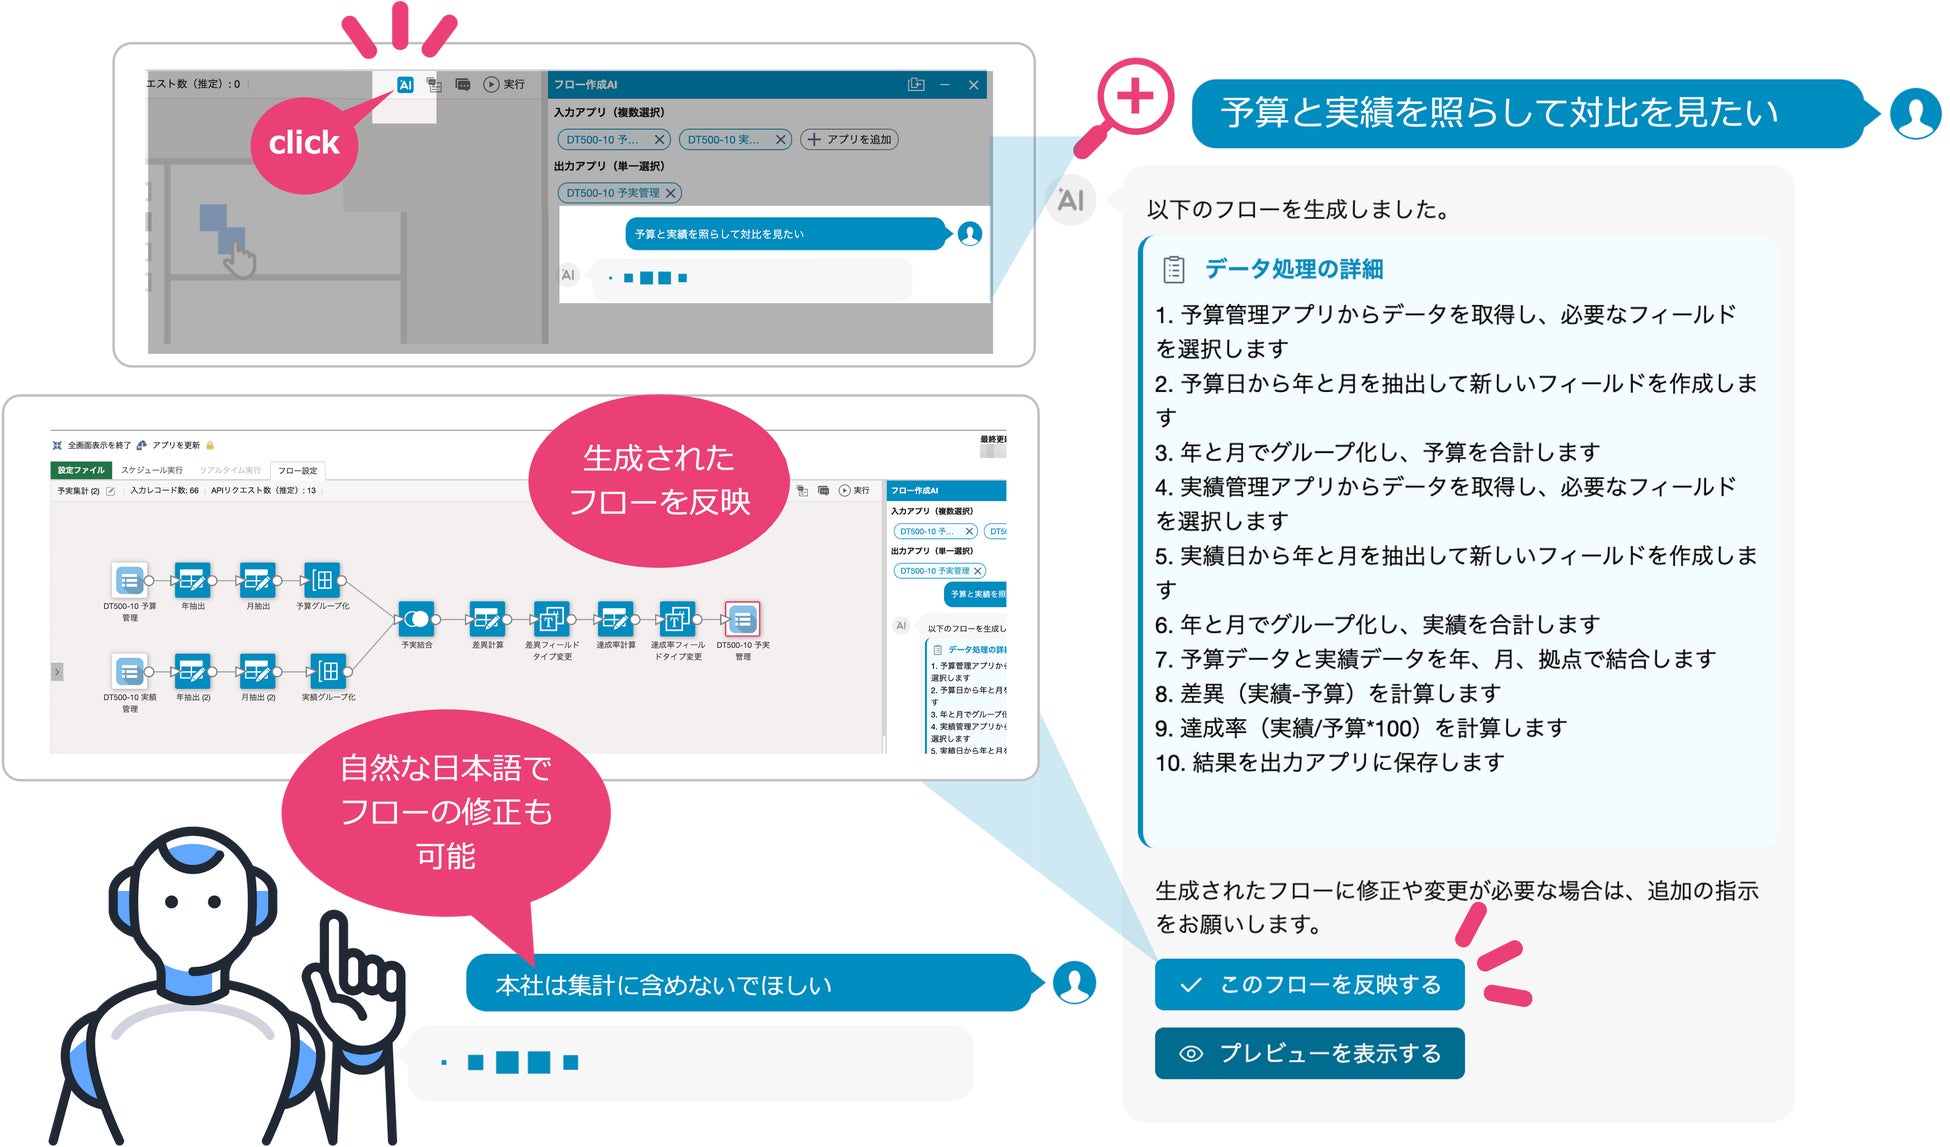Select the DT500-10 予算管理 input node
This screenshot has width=1950, height=1147.
pyautogui.click(x=129, y=580)
